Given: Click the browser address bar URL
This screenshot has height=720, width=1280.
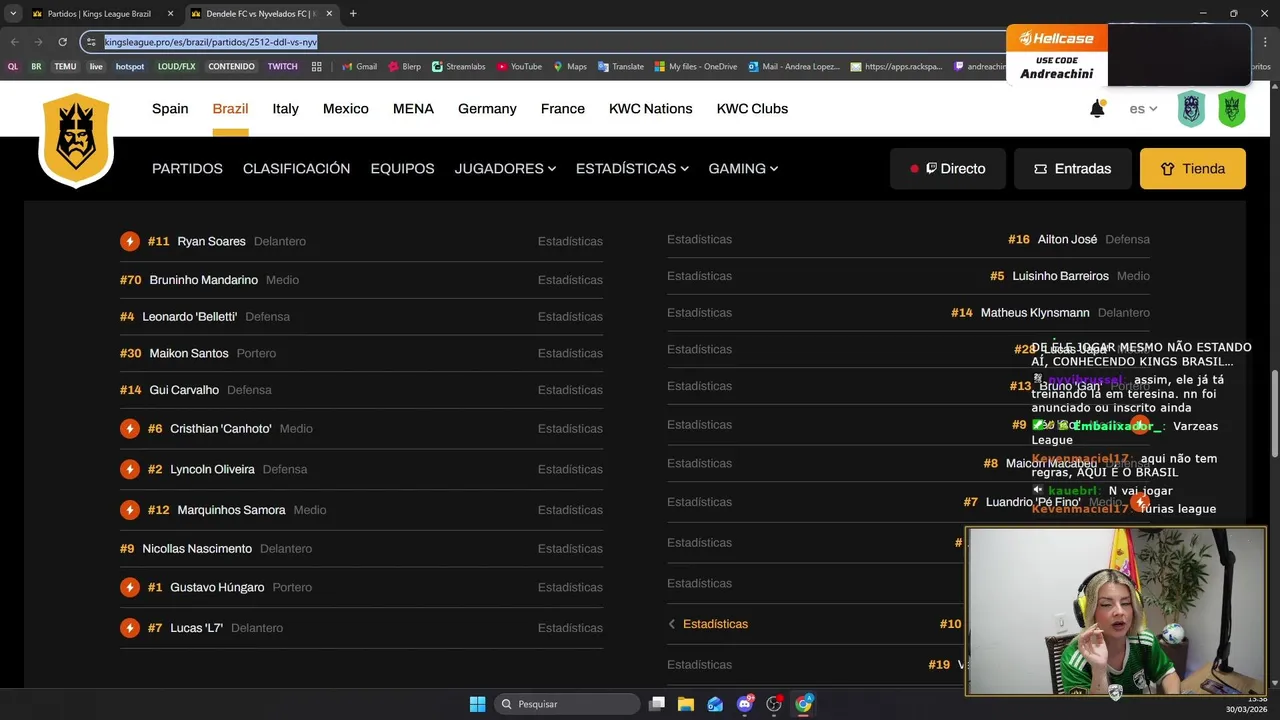Looking at the screenshot, I should point(211,42).
